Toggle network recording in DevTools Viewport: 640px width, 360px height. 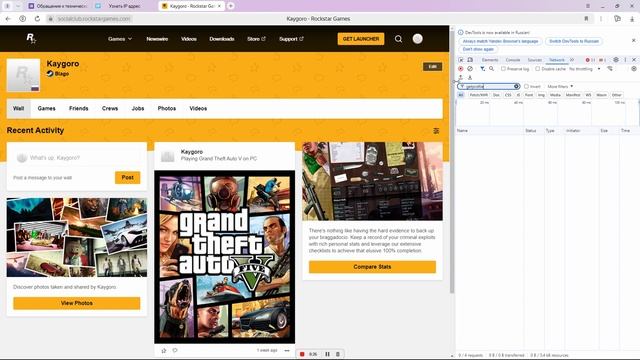[x=461, y=69]
